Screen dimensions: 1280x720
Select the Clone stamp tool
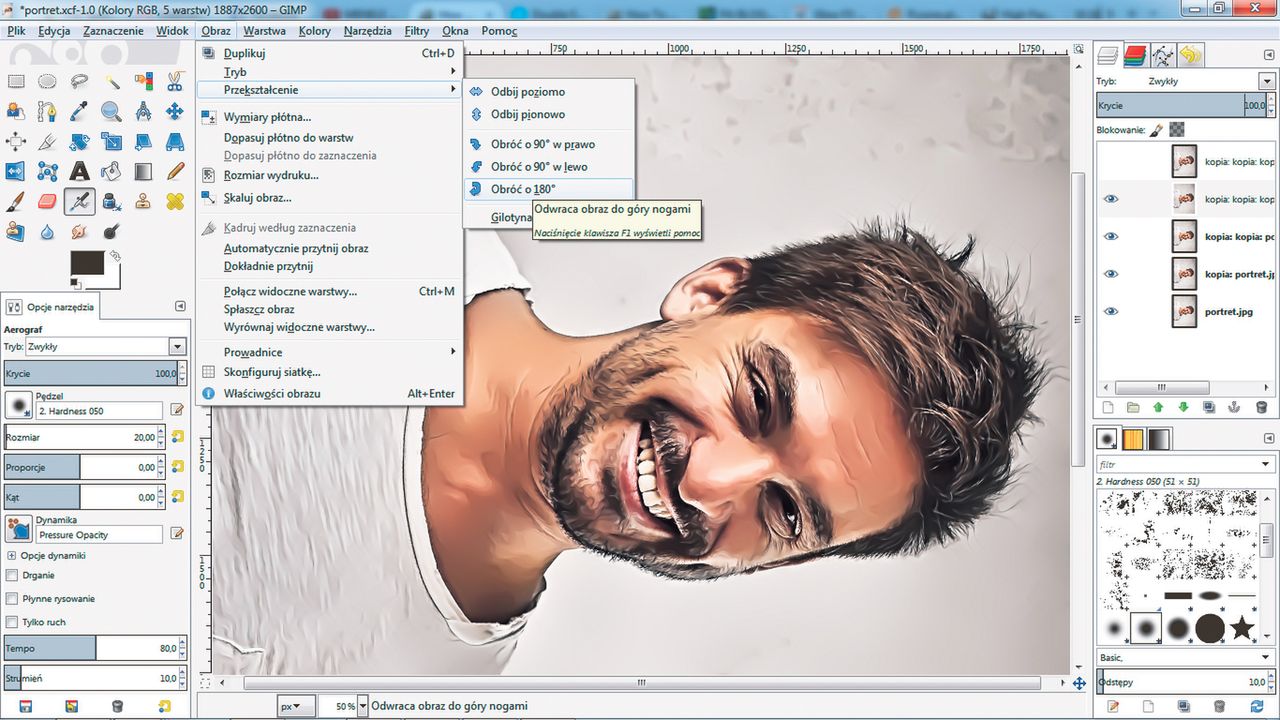point(143,201)
